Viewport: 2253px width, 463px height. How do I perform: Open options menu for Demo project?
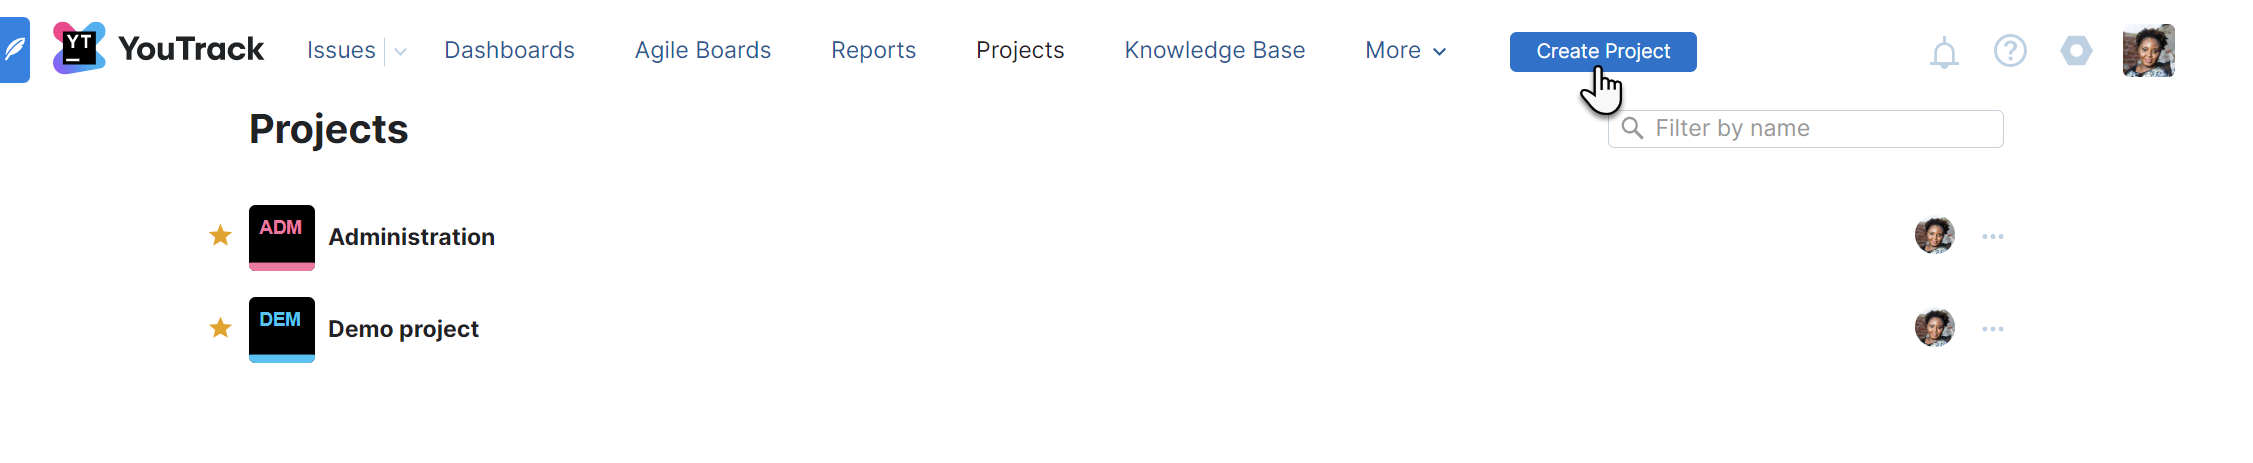[x=1992, y=329]
